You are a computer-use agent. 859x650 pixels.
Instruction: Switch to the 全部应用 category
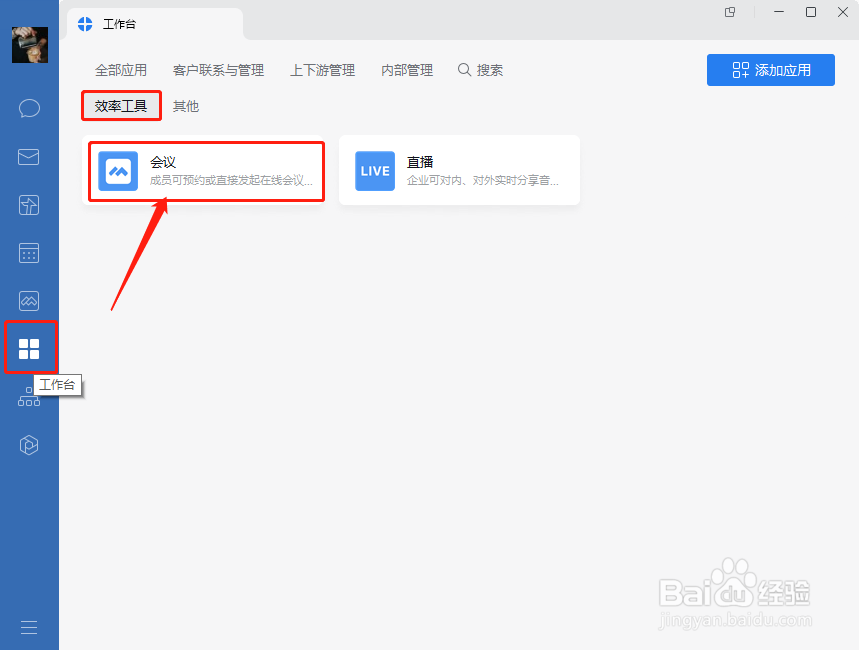[x=121, y=70]
